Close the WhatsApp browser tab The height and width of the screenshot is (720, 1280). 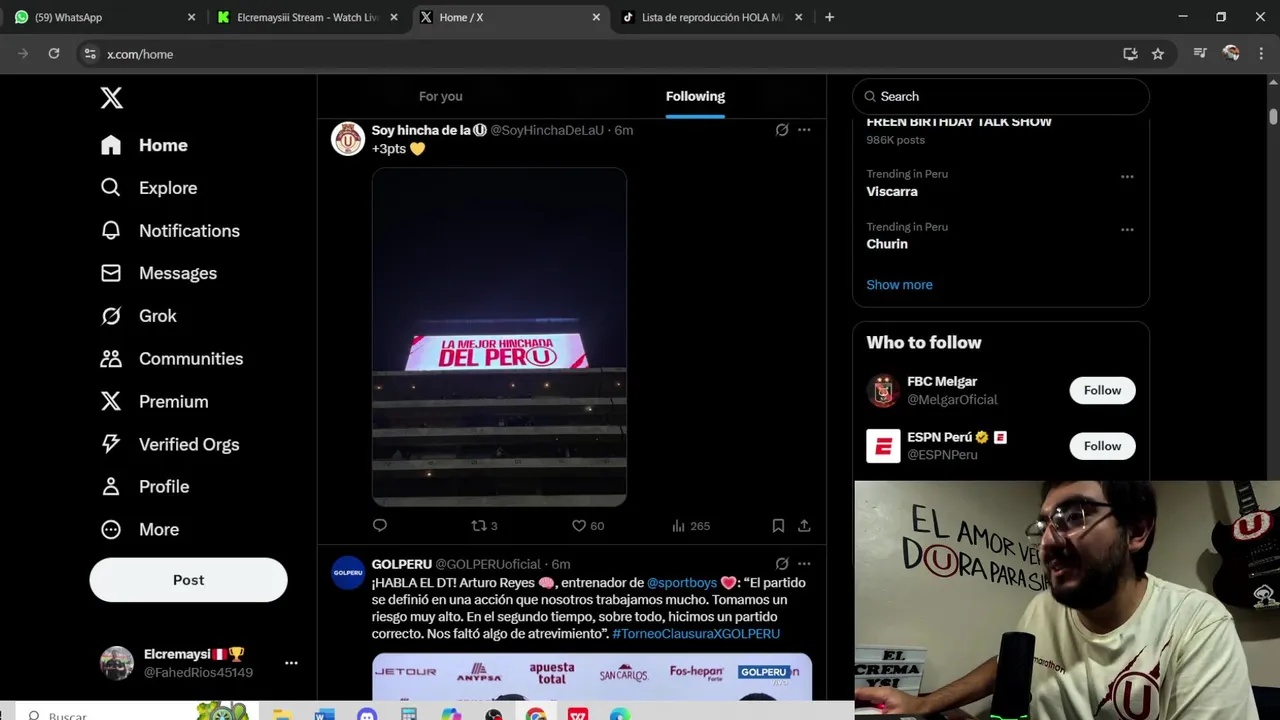click(191, 17)
